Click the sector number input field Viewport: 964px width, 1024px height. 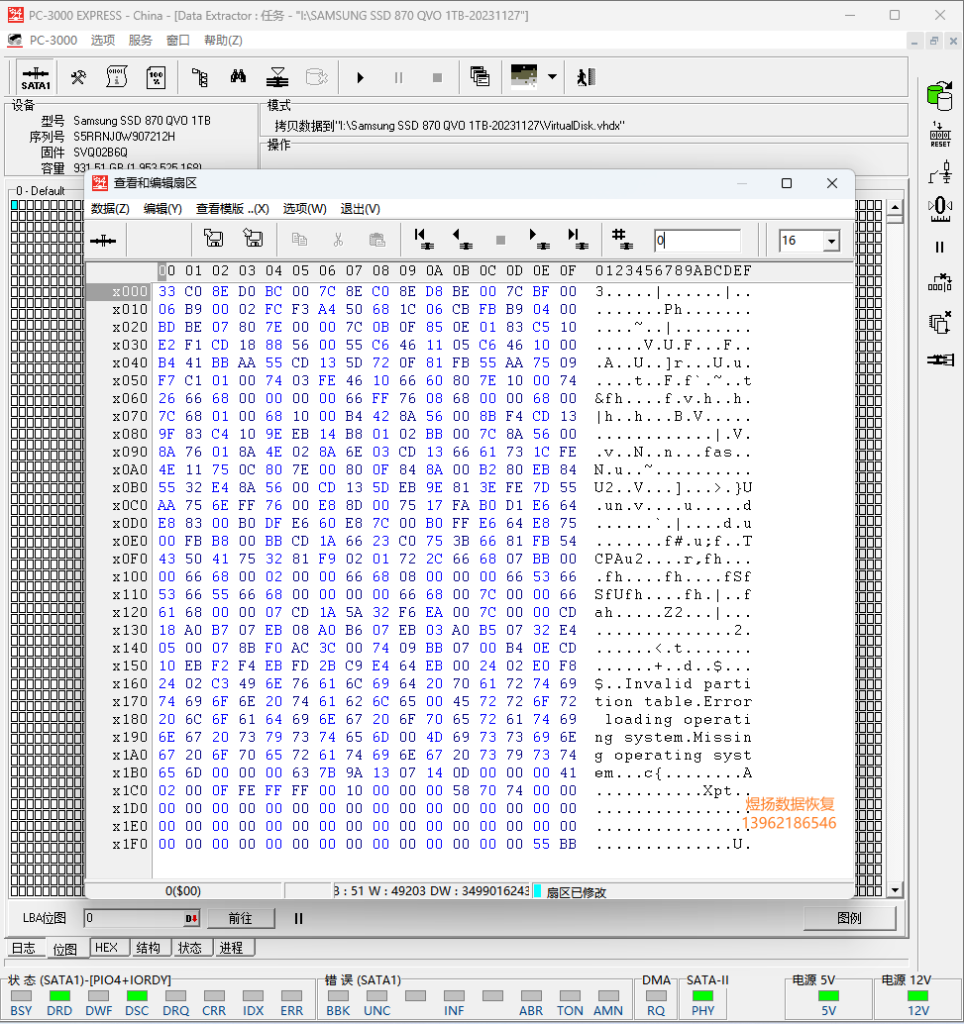tap(697, 241)
